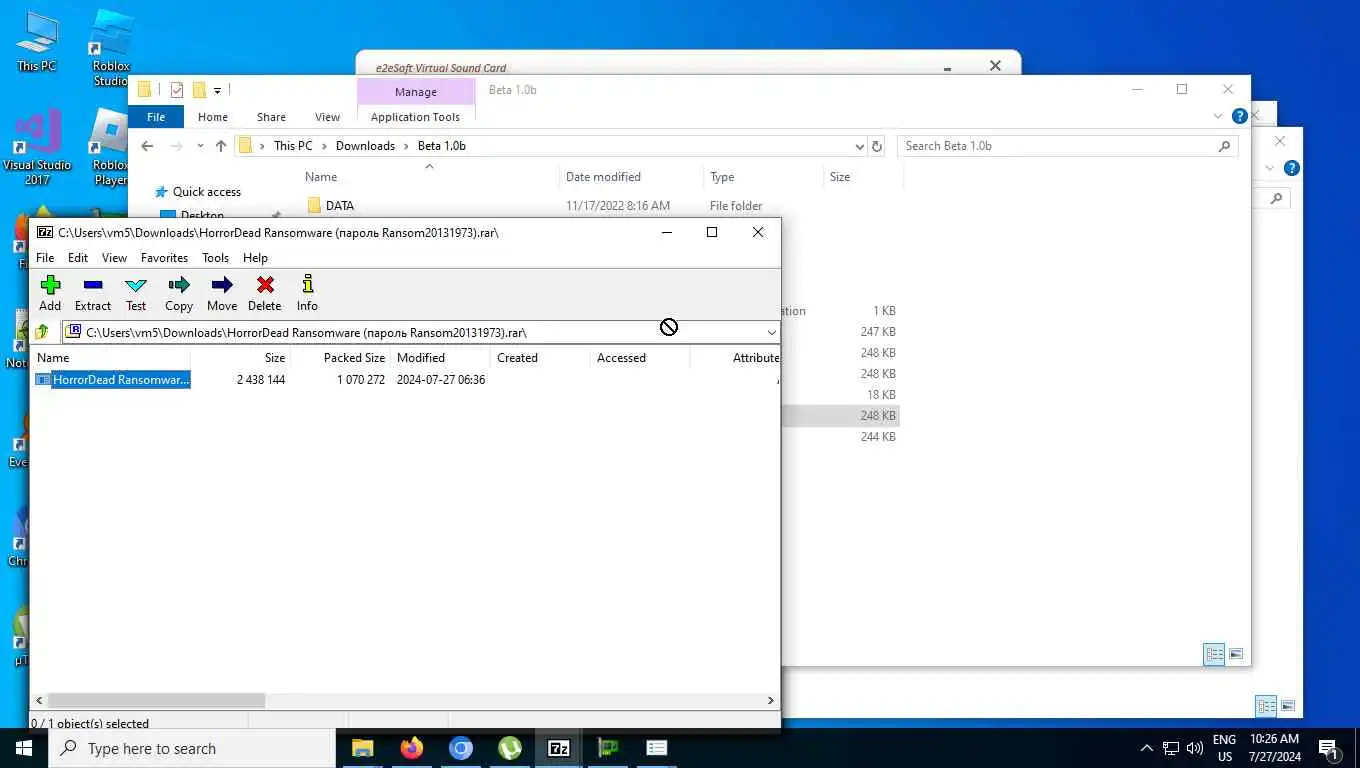Open Application Tools tab in Explorer
The width and height of the screenshot is (1360, 768).
click(416, 117)
